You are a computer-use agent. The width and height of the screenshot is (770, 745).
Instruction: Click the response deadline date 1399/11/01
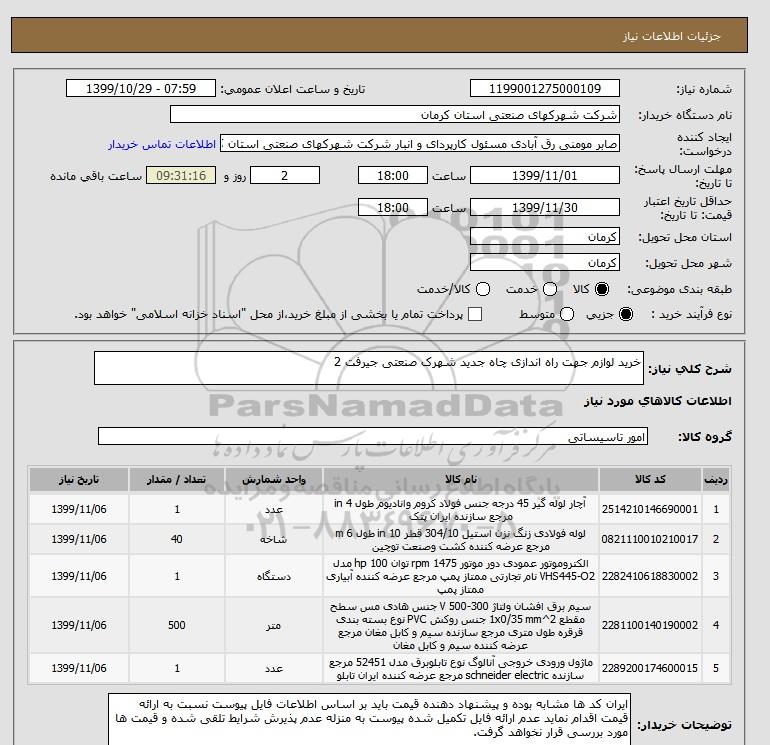tap(545, 176)
